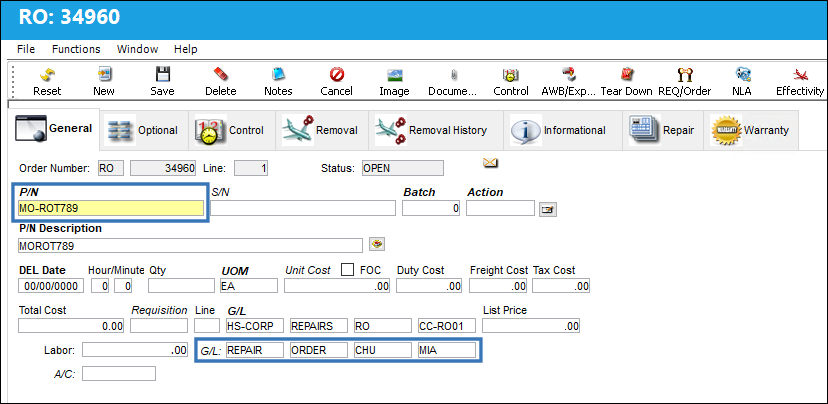This screenshot has height=404, width=828.
Task: Click the P/N field containing MO-ROT789
Action: tap(111, 208)
